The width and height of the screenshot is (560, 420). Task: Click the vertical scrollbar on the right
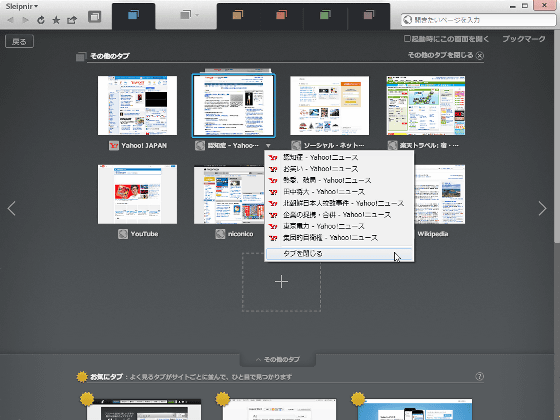click(557, 138)
